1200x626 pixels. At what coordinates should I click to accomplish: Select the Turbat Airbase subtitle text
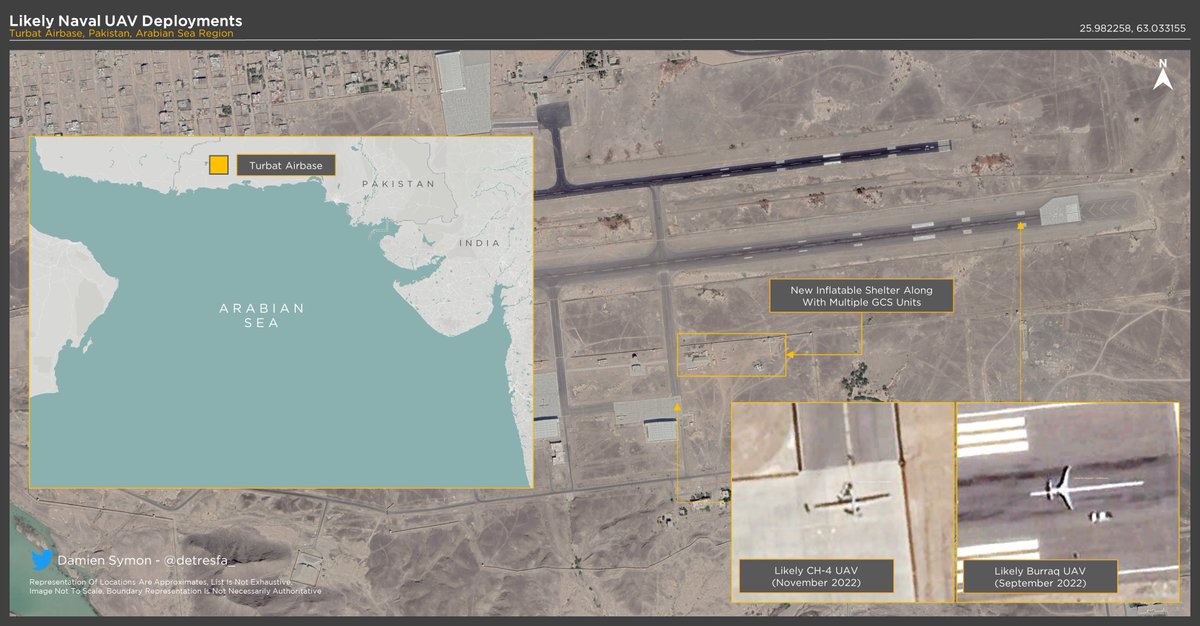point(118,33)
